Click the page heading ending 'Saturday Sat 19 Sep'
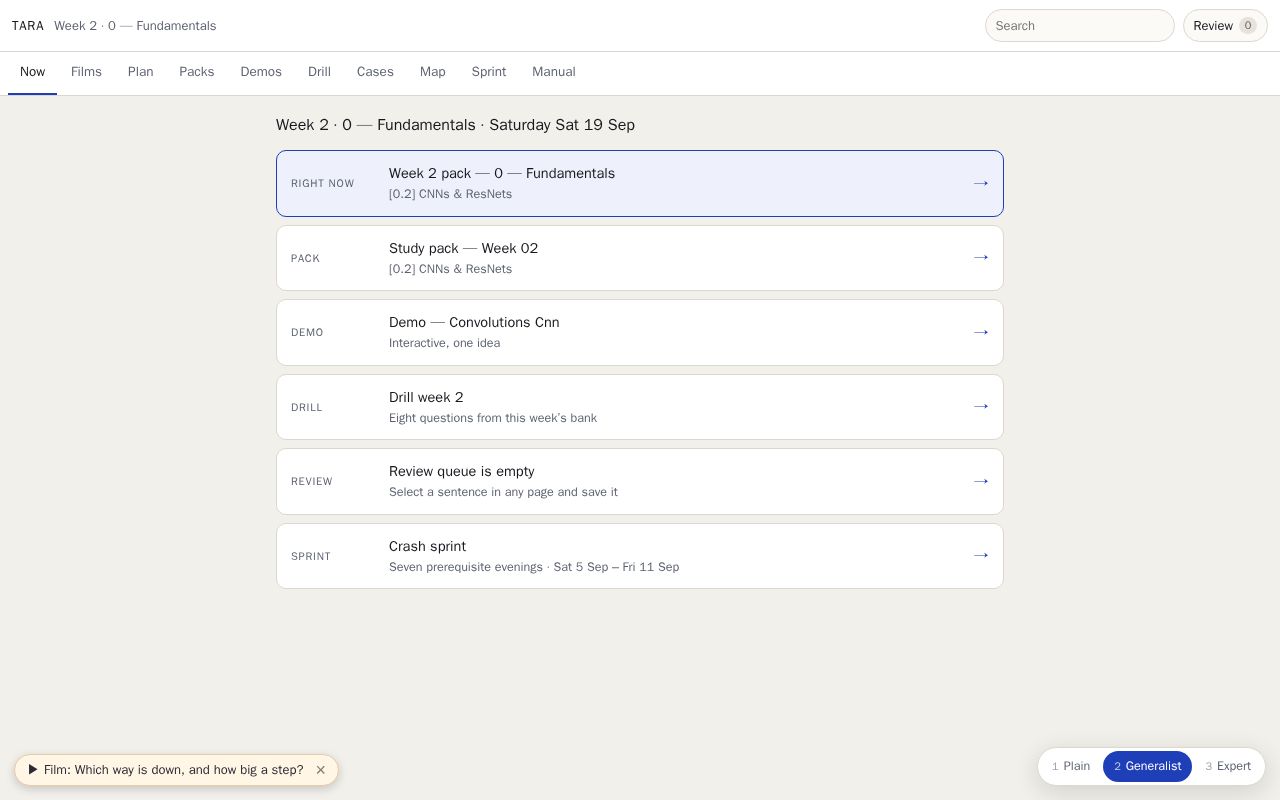 455,125
